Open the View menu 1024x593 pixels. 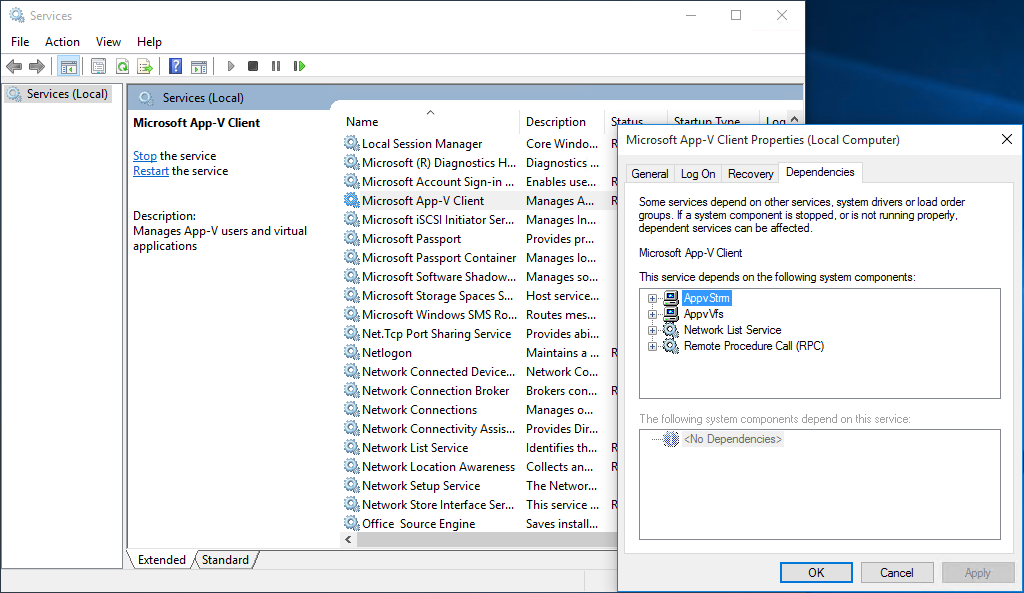[x=108, y=42]
